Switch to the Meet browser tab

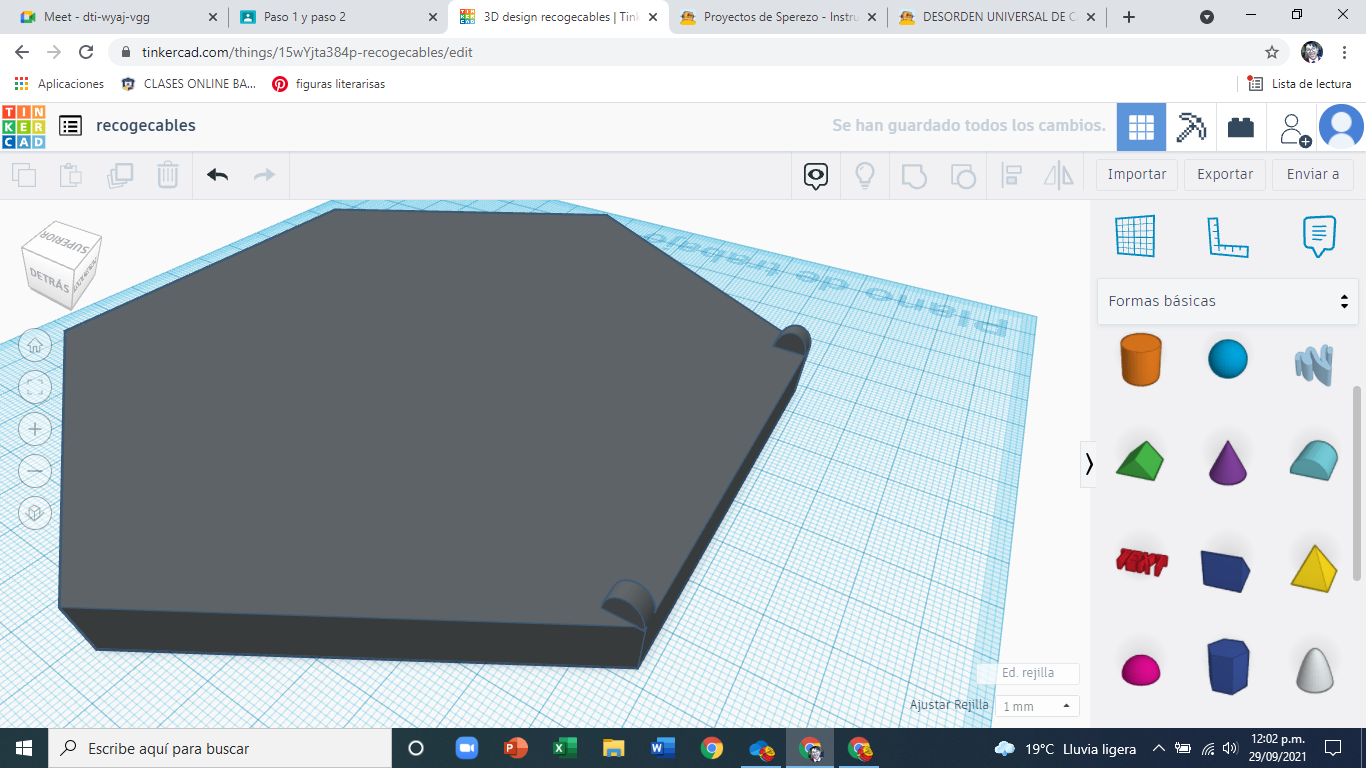[x=116, y=17]
